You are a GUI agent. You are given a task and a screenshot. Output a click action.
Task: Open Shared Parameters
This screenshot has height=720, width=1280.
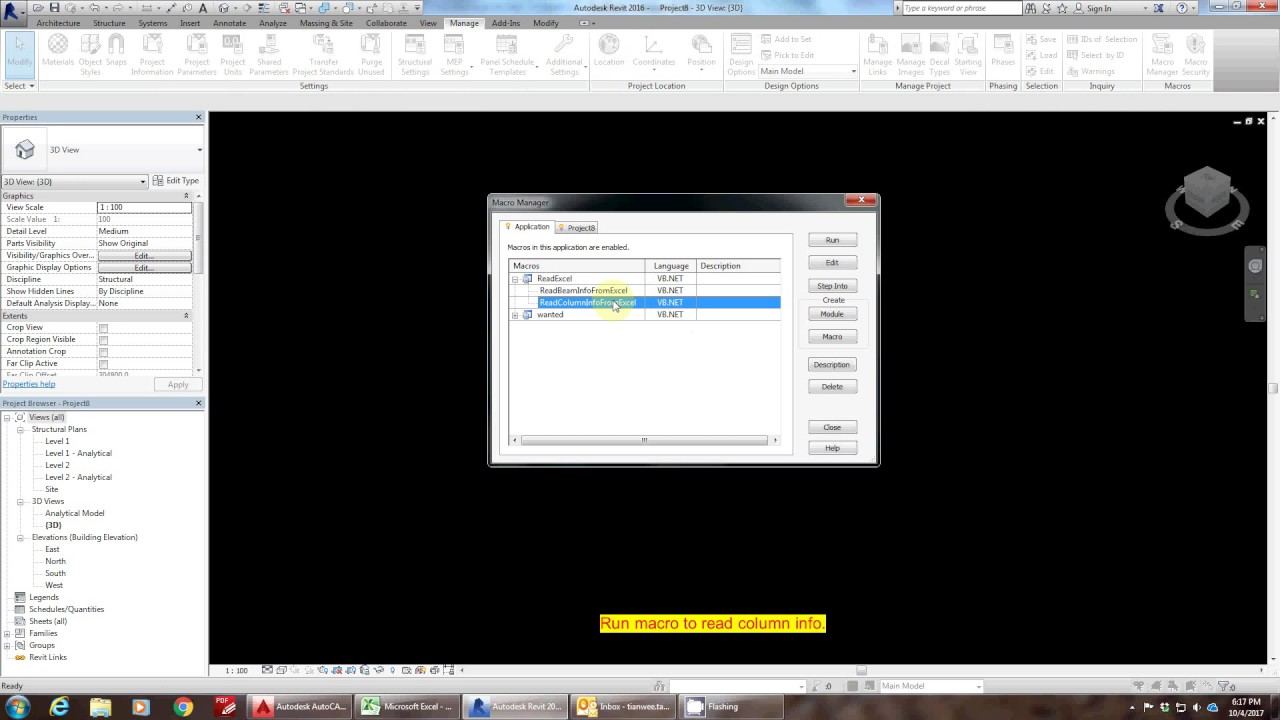(x=268, y=53)
